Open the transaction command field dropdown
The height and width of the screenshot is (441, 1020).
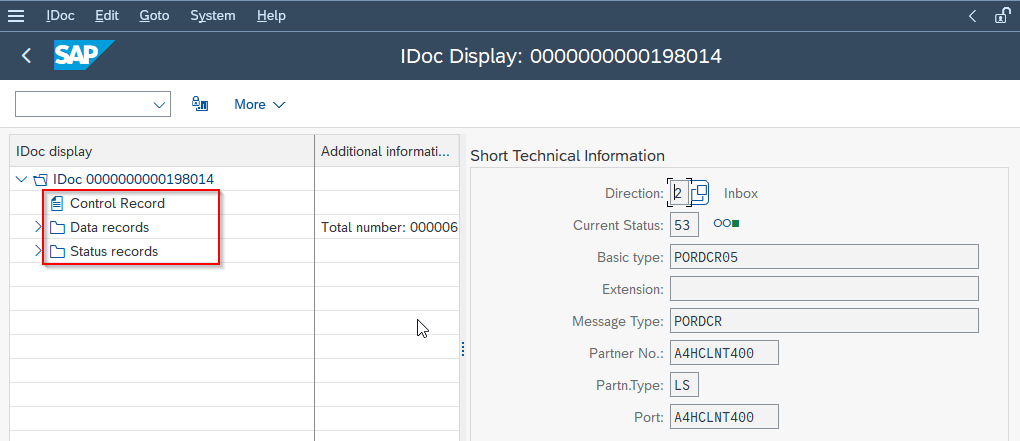point(159,105)
